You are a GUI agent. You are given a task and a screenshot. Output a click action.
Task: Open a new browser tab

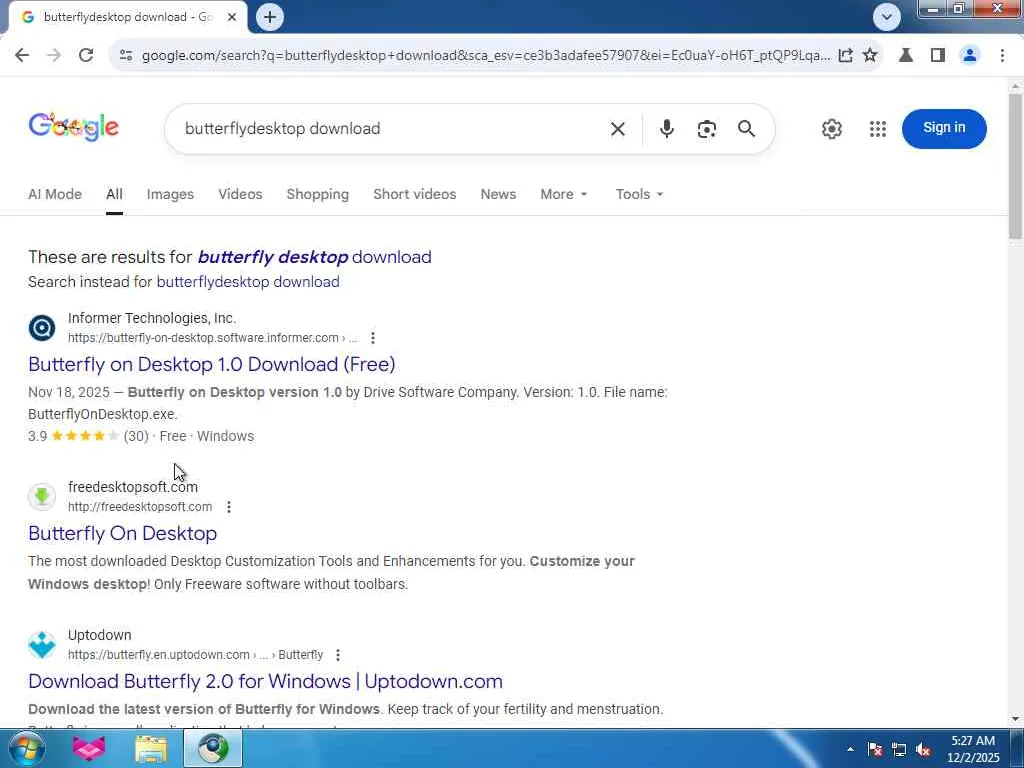click(270, 17)
